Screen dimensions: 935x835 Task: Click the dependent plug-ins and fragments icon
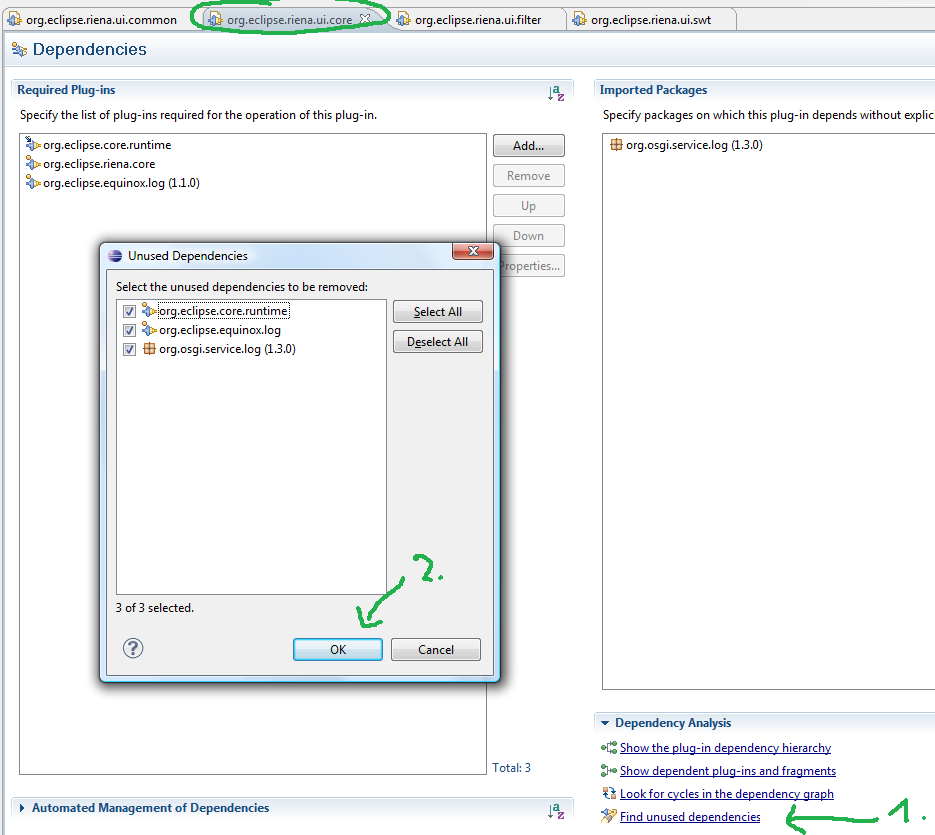(x=609, y=771)
